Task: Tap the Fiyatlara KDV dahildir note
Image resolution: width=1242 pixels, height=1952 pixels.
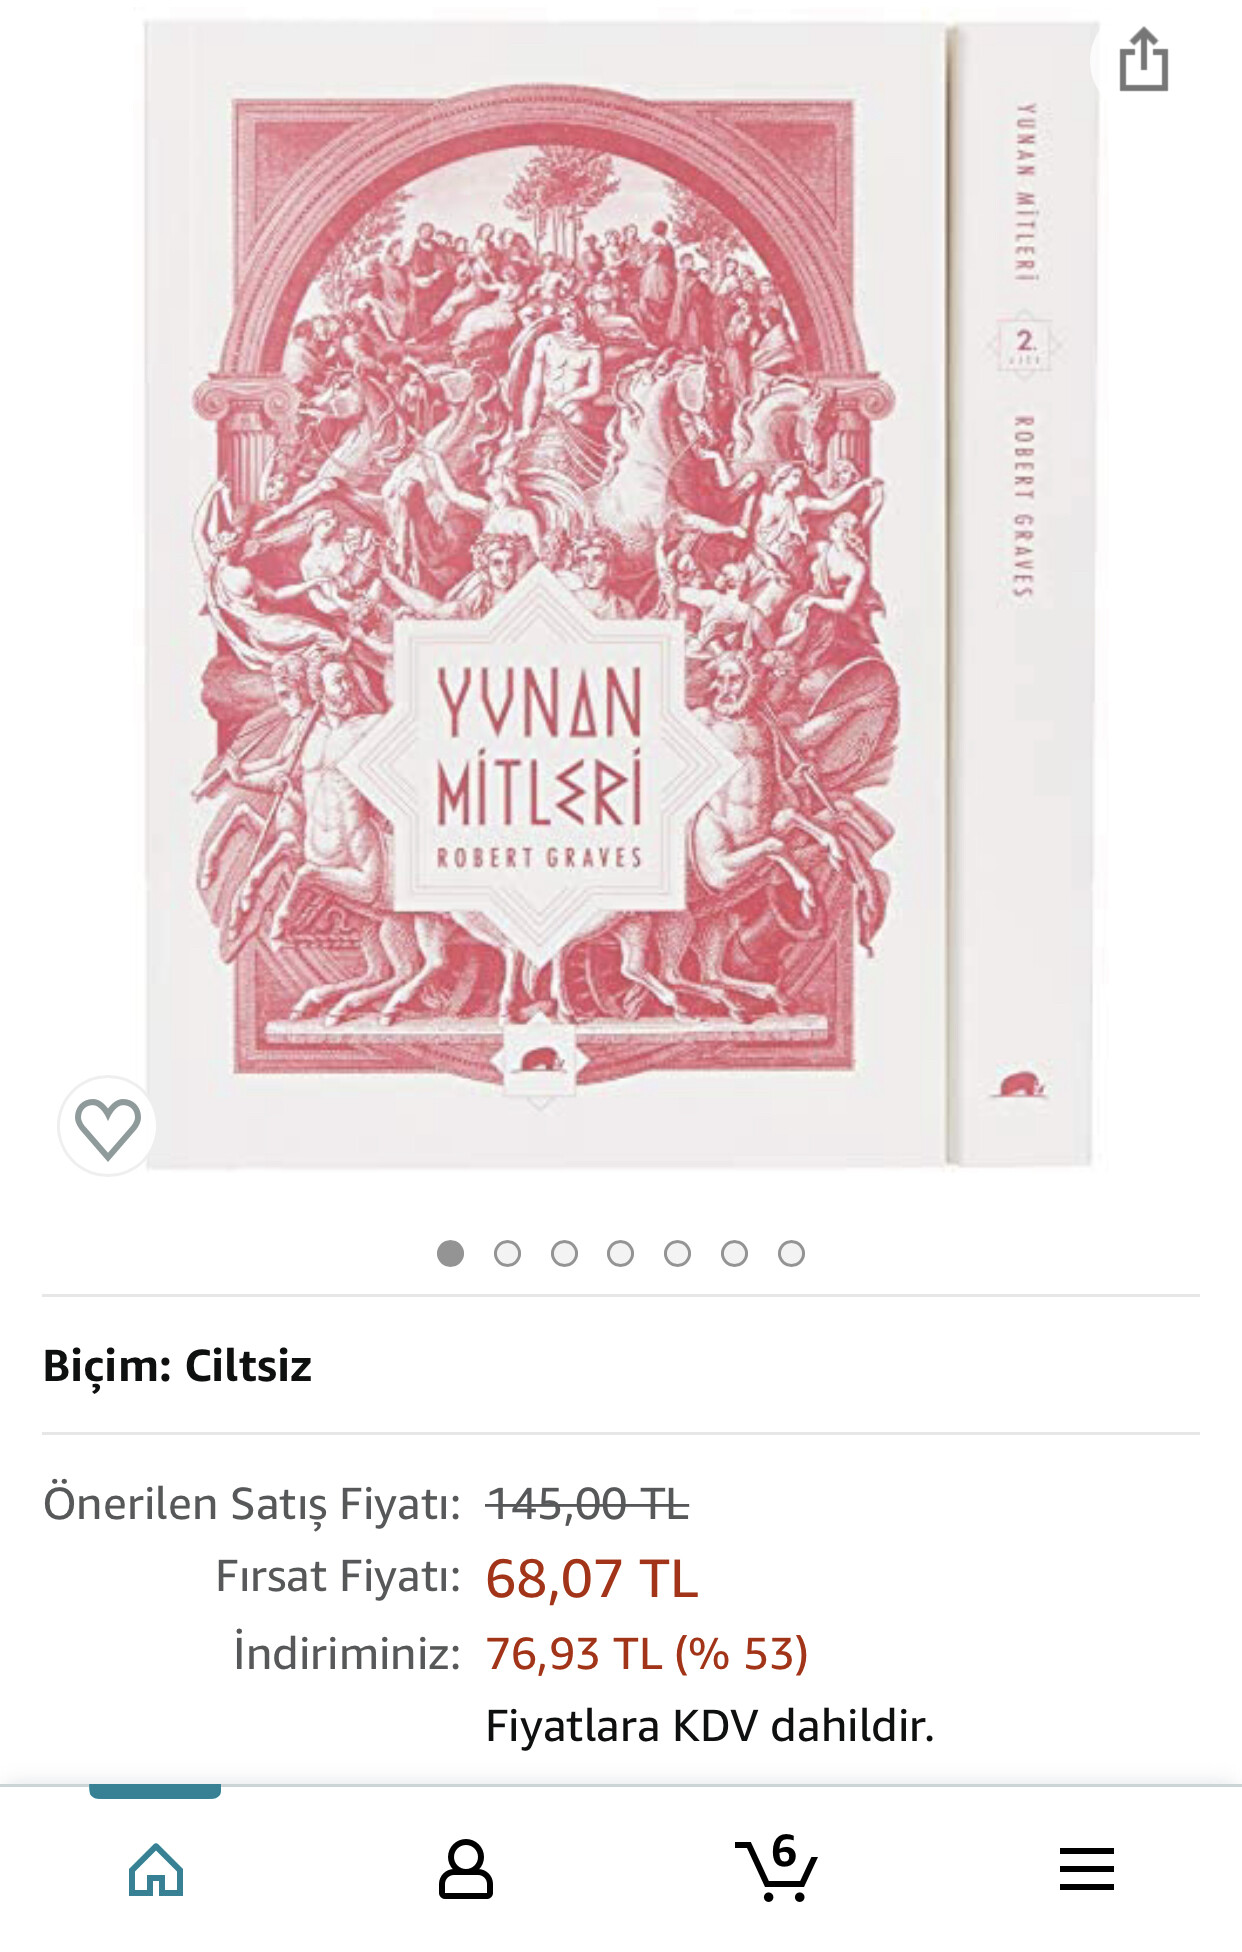Action: click(710, 1727)
